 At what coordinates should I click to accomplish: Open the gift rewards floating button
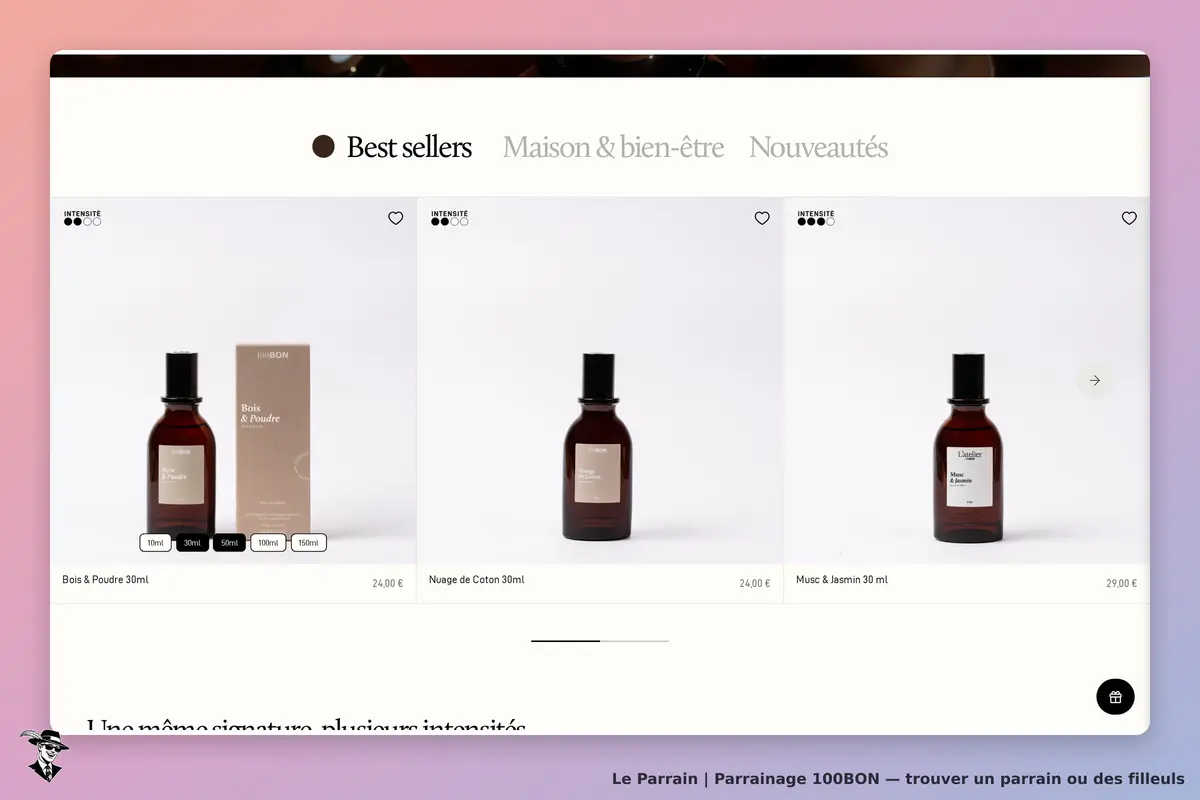point(1115,697)
